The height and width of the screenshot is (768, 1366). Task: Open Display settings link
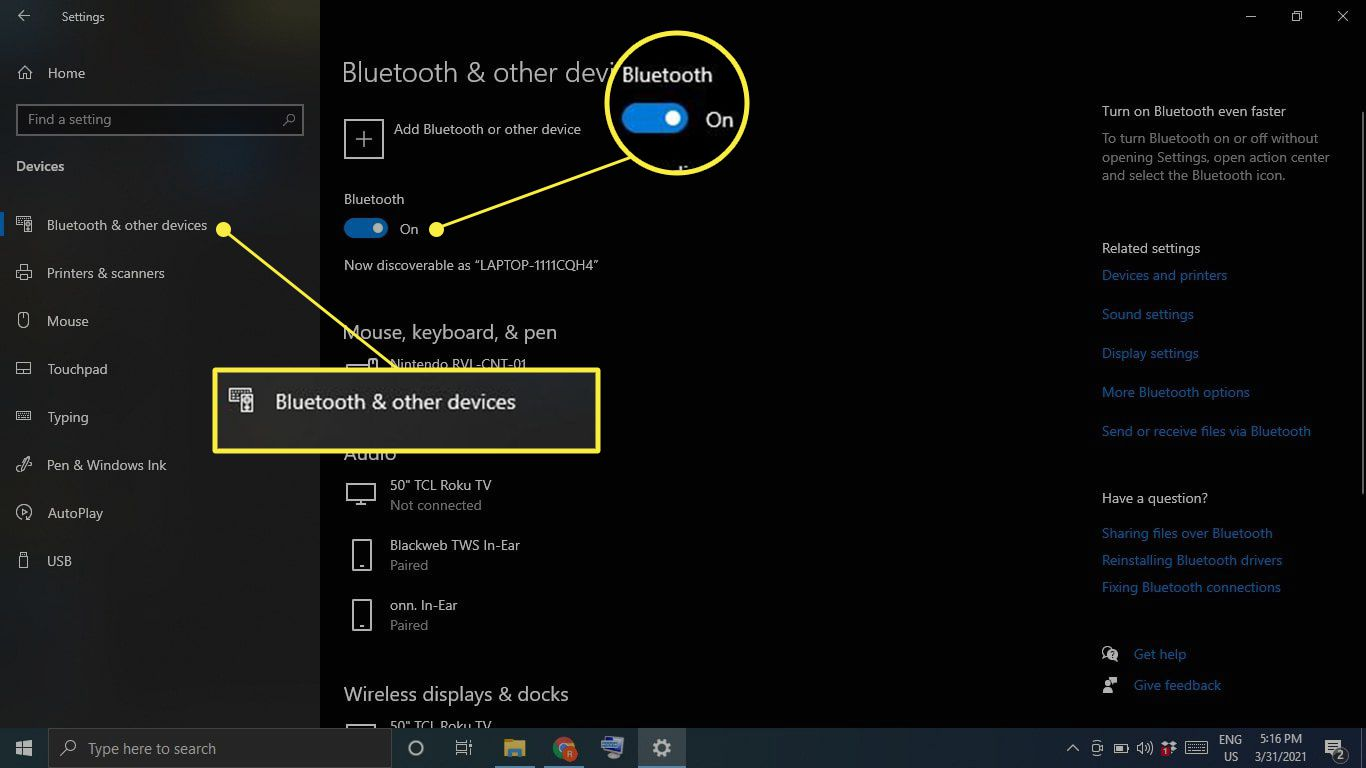pos(1150,353)
